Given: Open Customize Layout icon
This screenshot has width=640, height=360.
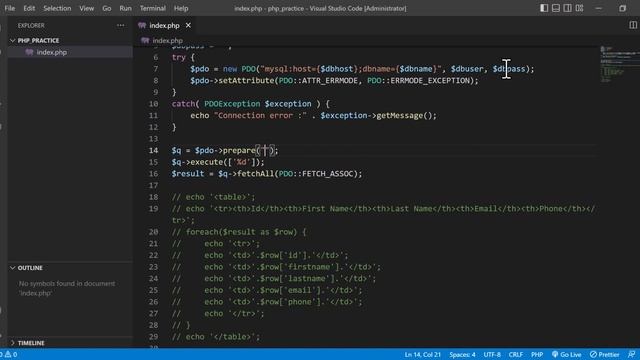Looking at the screenshot, I should tap(579, 8).
